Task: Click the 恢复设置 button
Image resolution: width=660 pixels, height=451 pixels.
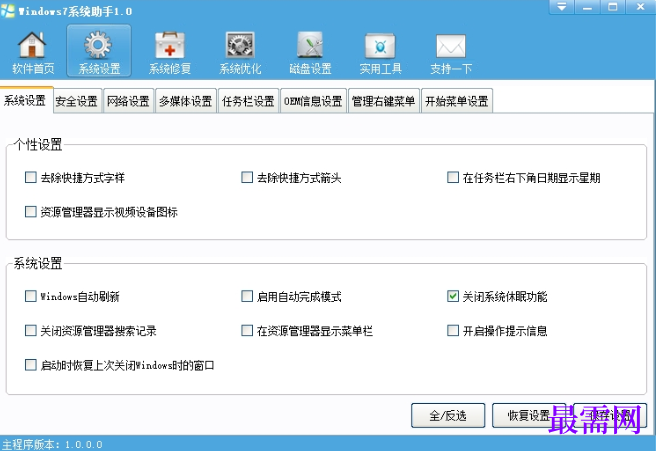Action: 529,416
